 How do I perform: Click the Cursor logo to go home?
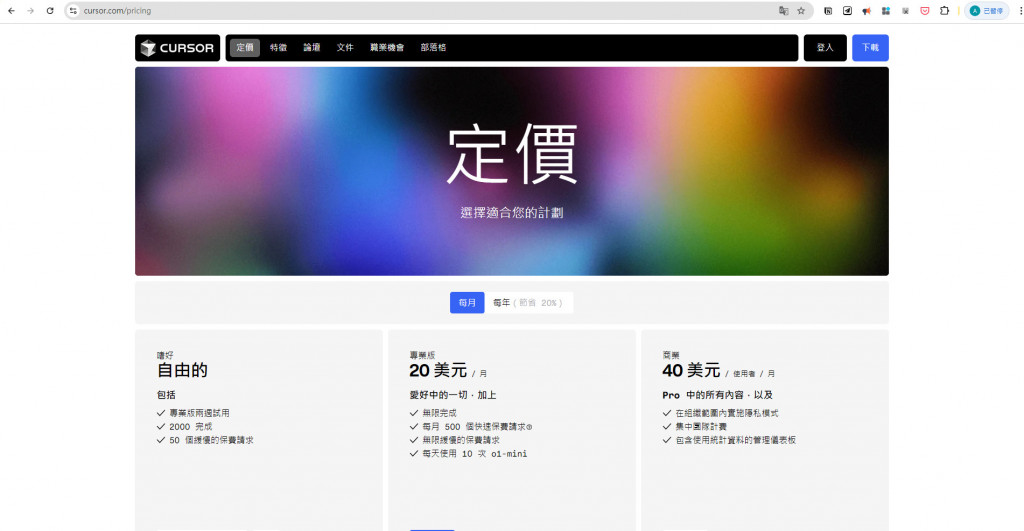click(178, 48)
